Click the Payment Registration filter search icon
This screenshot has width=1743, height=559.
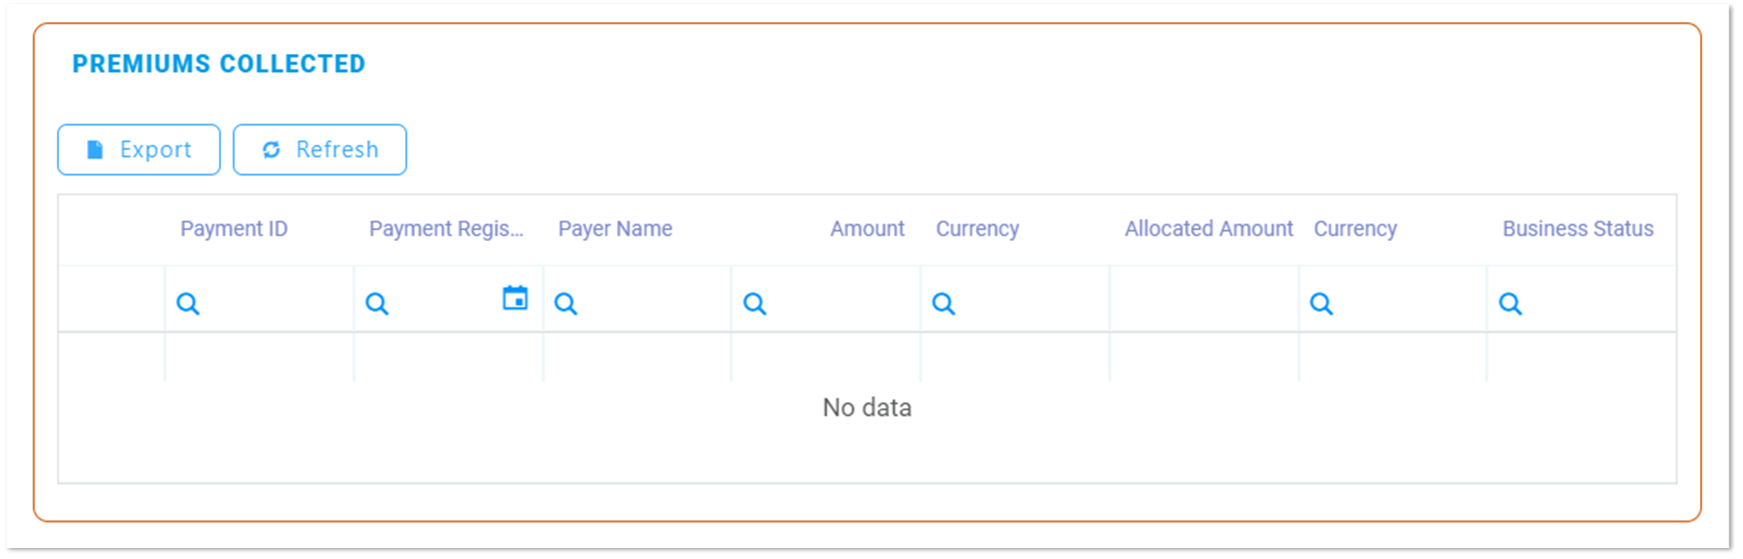(x=377, y=304)
